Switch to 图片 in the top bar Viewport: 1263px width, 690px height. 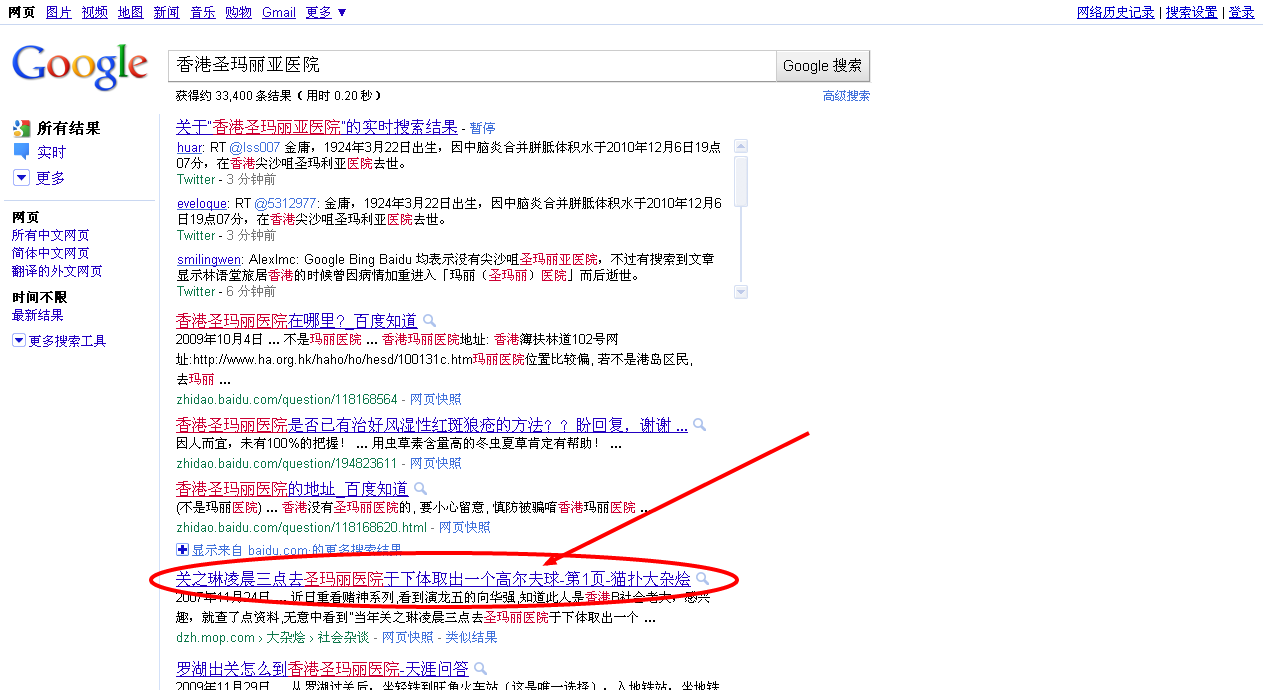point(59,12)
